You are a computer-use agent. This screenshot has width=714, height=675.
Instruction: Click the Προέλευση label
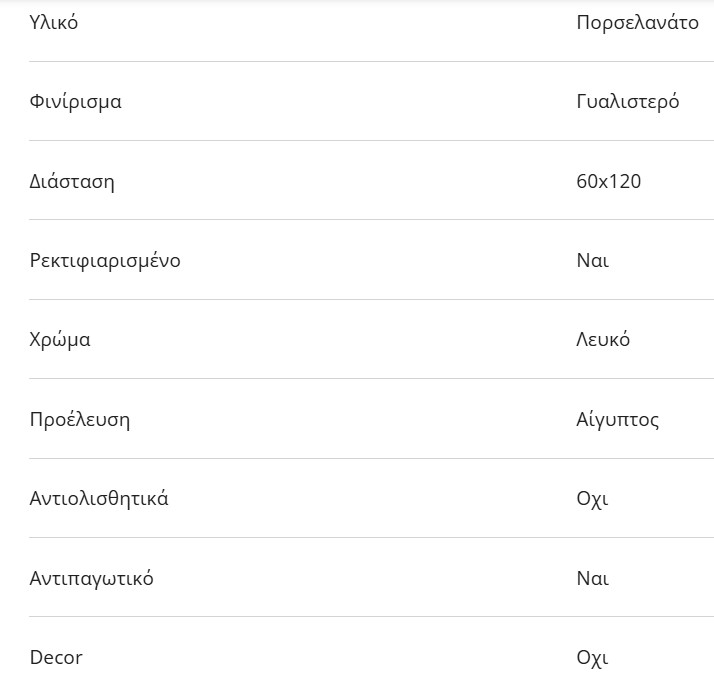tap(80, 420)
